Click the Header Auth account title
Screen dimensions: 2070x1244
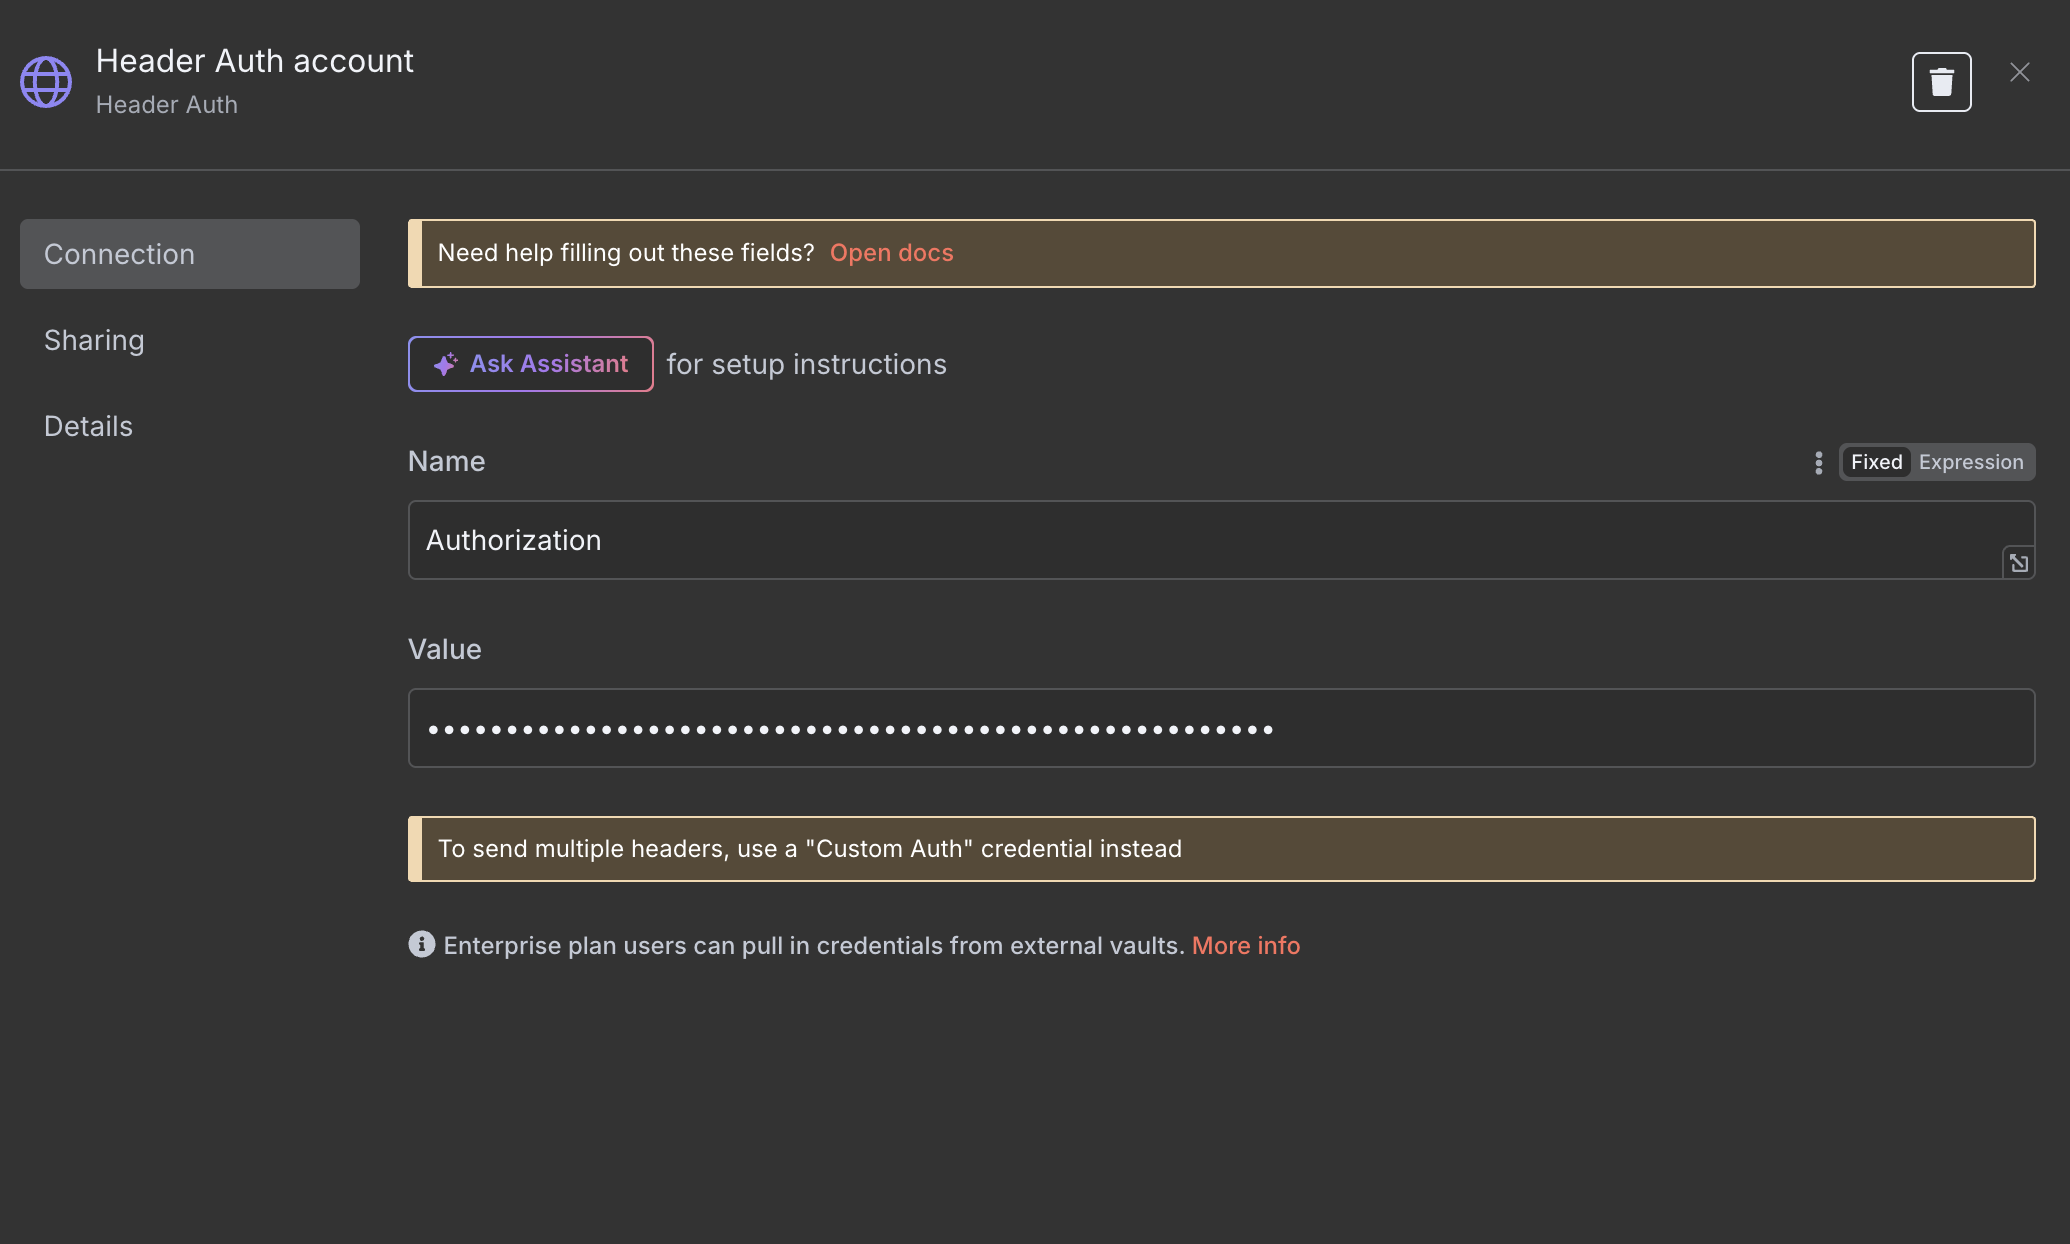click(254, 61)
